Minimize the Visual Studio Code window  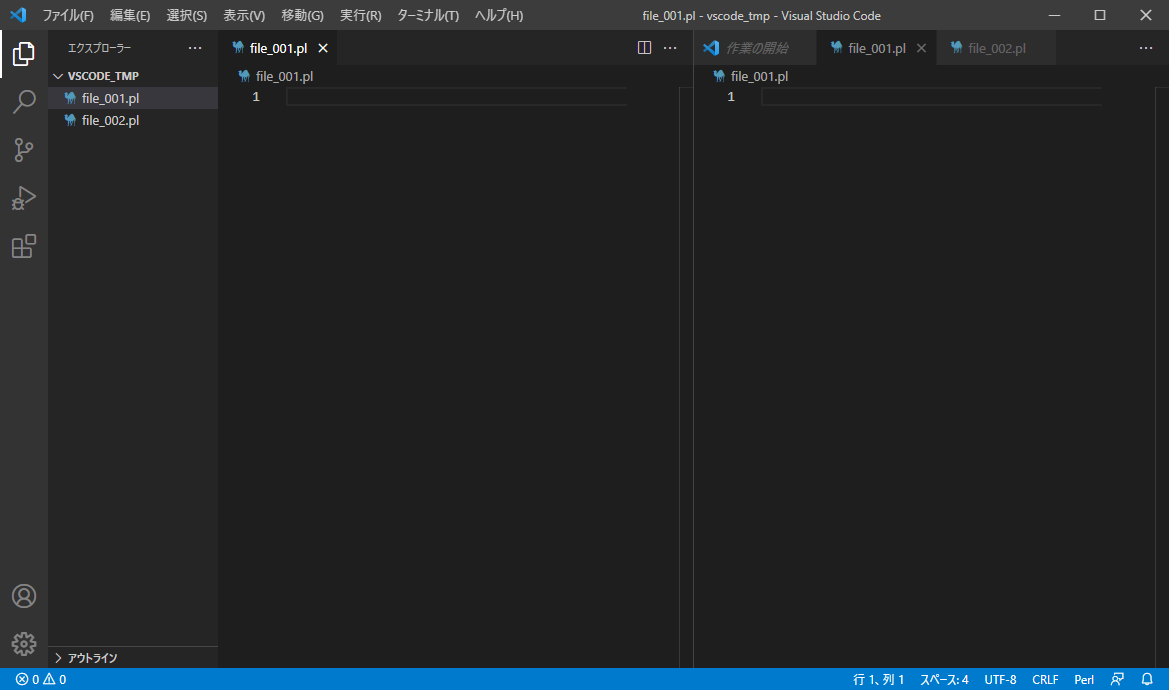point(1054,15)
